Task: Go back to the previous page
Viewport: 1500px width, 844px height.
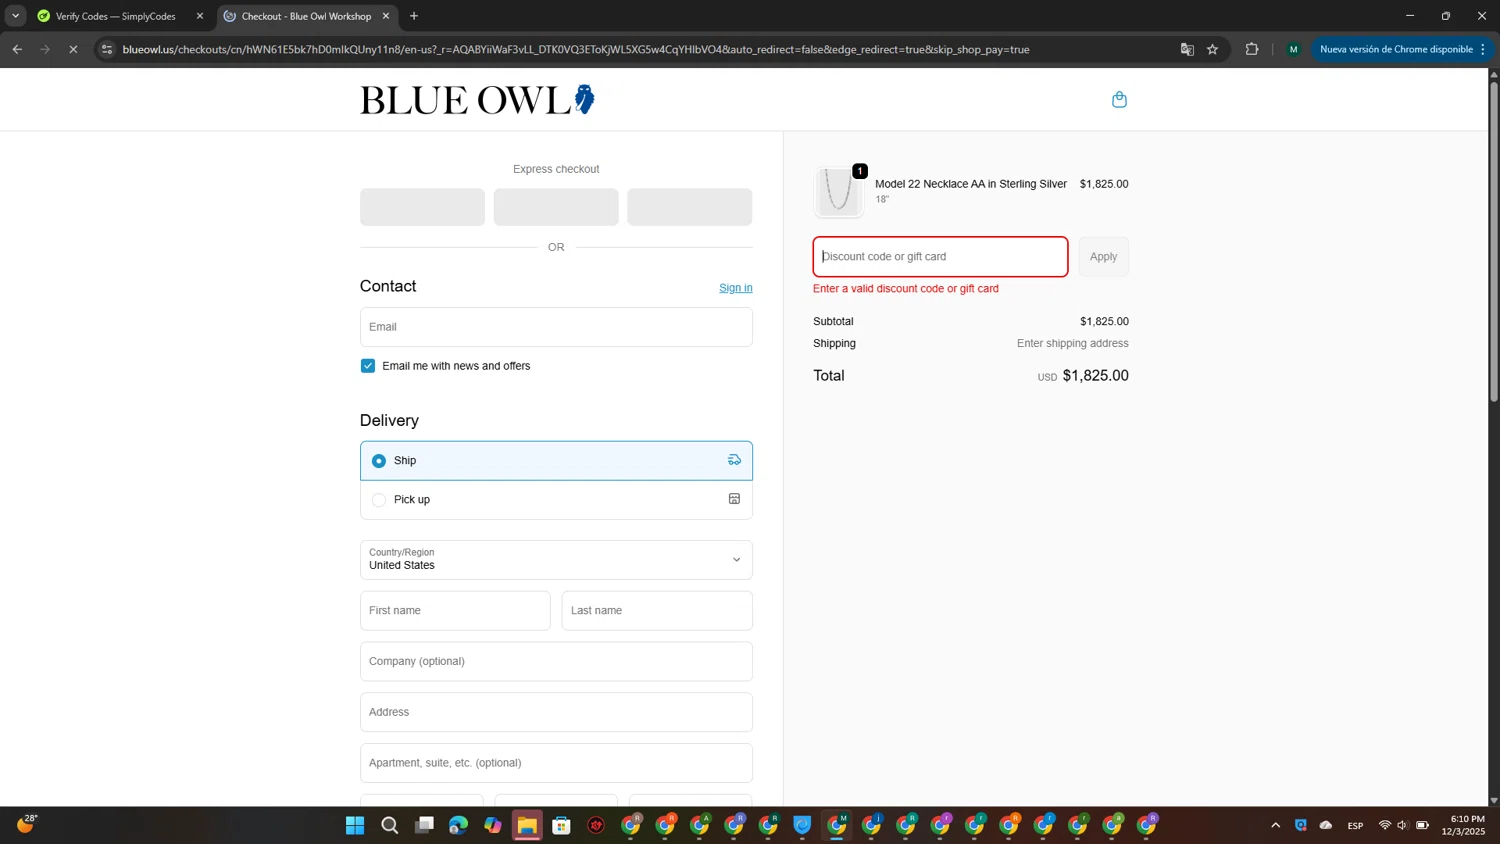Action: pos(17,49)
